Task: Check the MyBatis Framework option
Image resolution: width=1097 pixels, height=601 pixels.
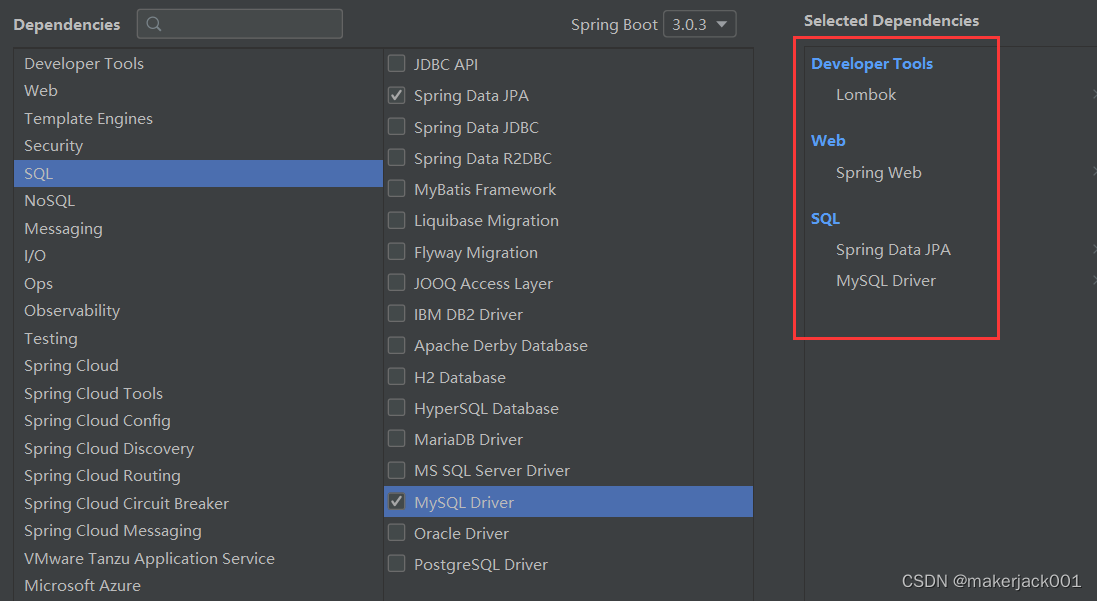Action: pos(397,189)
